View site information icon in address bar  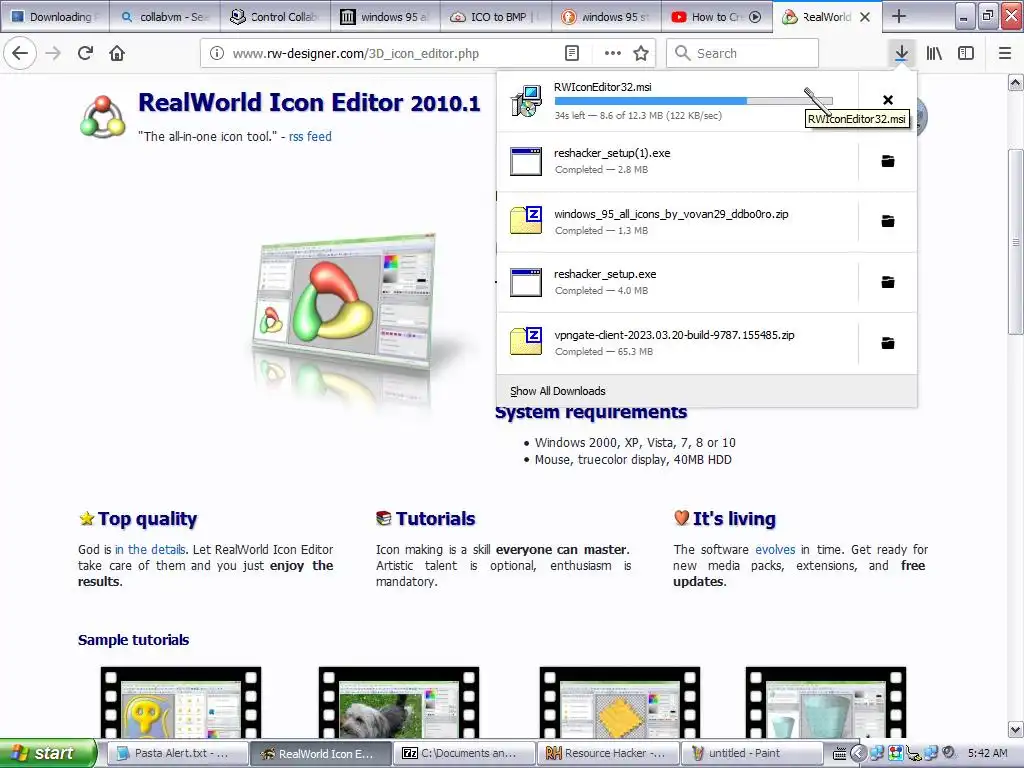click(x=217, y=53)
